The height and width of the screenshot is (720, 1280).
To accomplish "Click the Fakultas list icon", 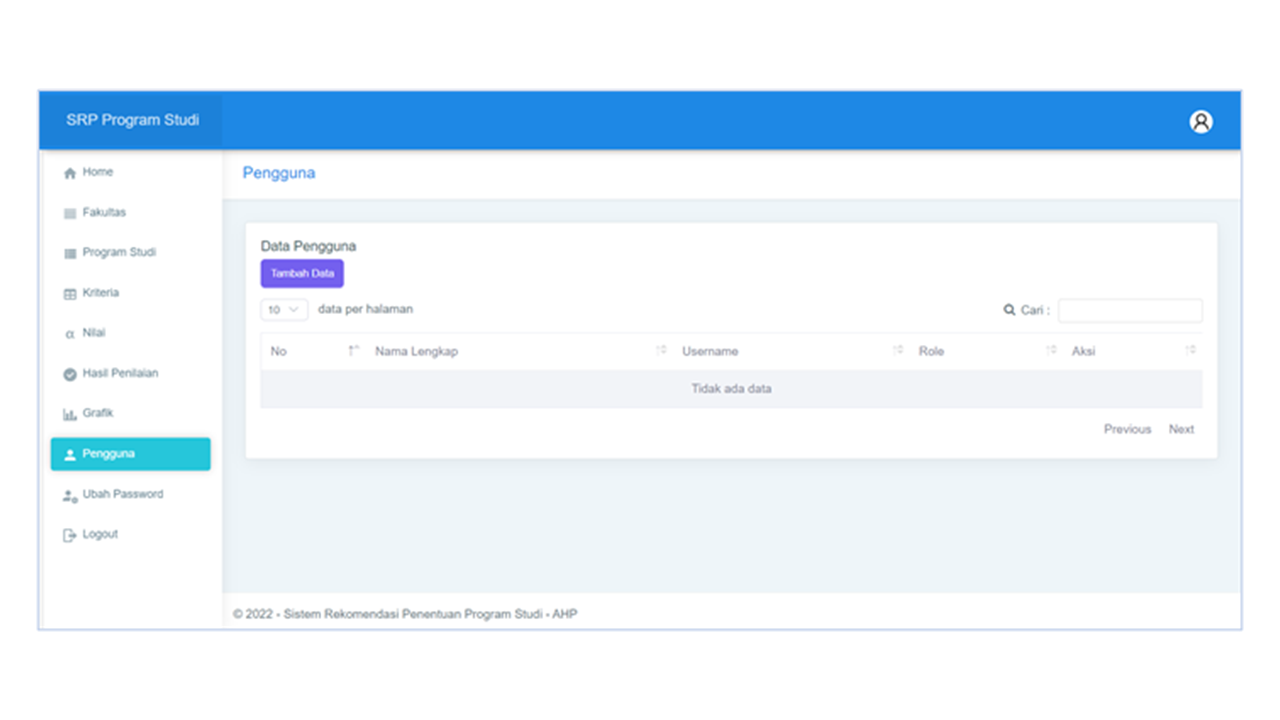I will click(x=70, y=214).
